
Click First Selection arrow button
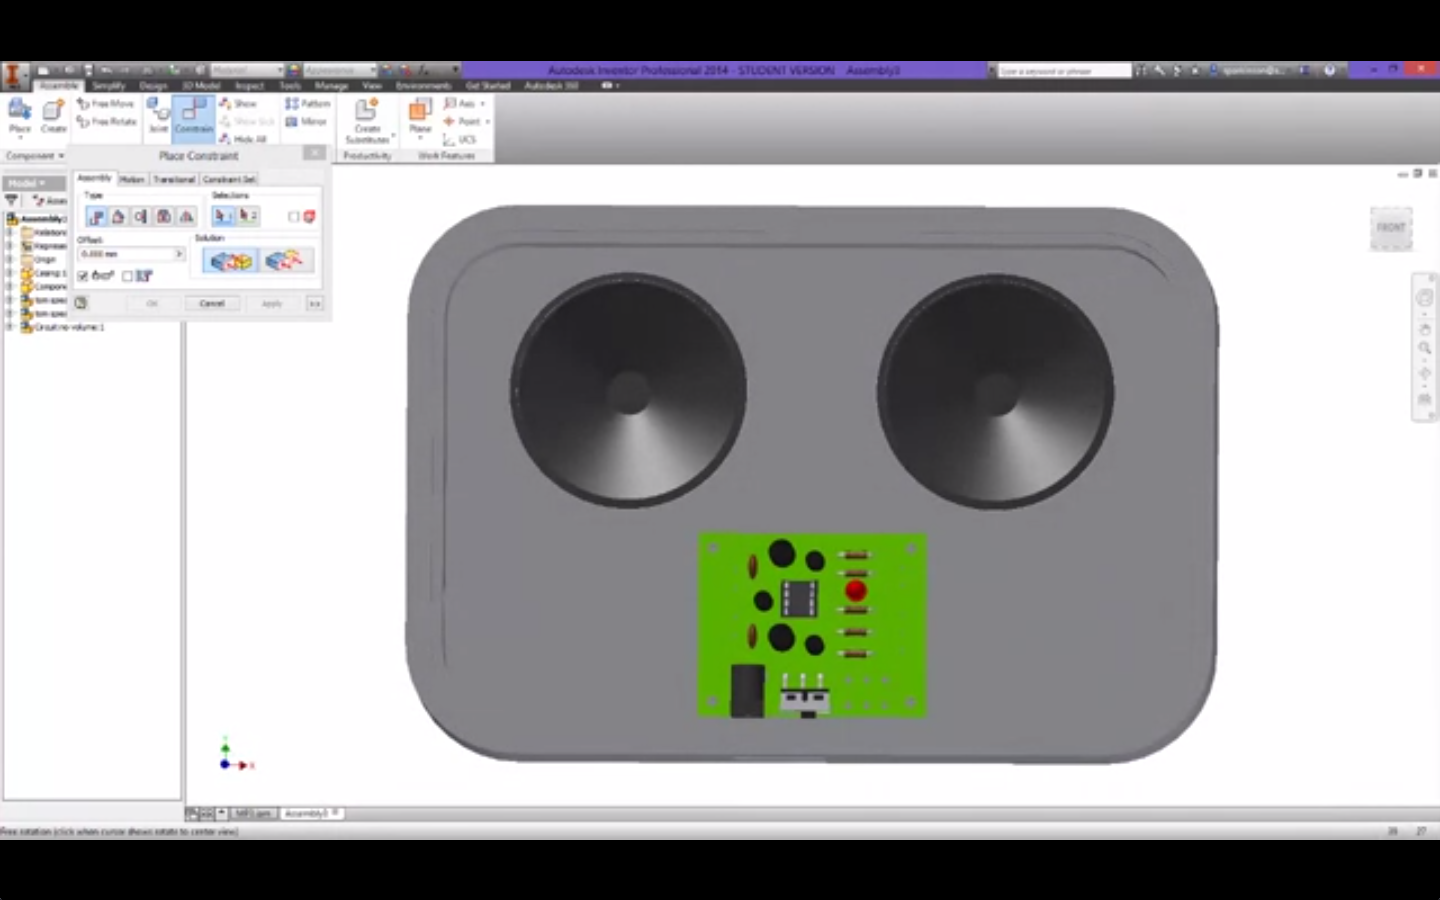(x=222, y=216)
